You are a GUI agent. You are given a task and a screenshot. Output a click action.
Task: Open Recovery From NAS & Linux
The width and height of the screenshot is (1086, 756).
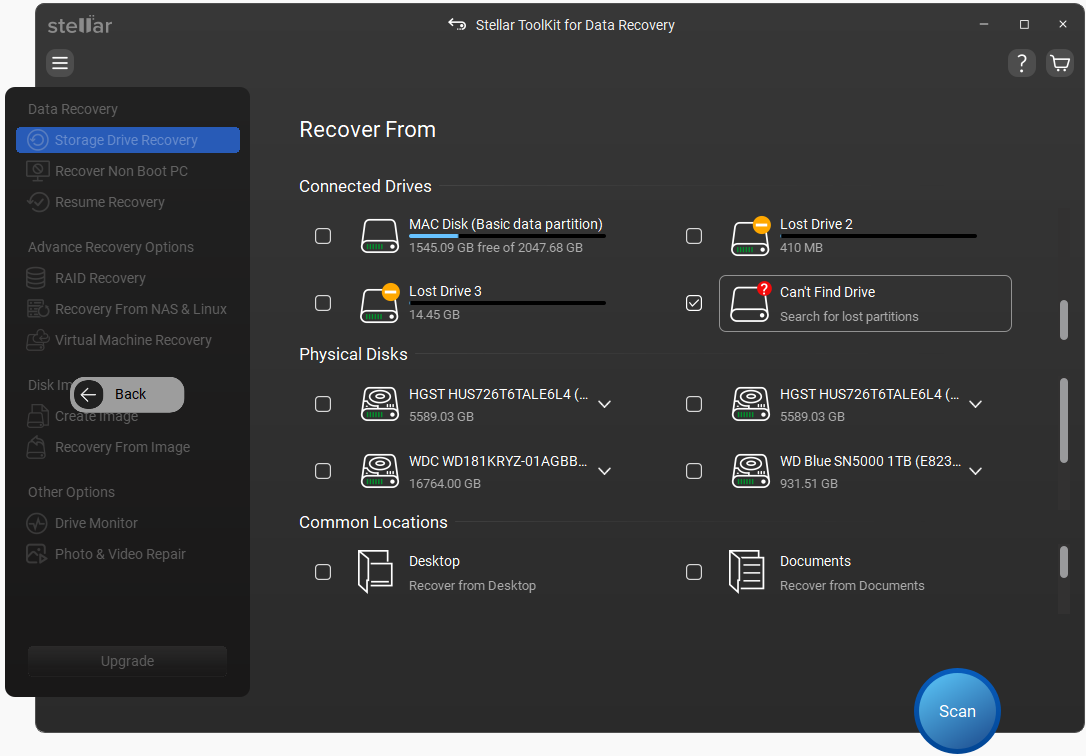point(141,309)
